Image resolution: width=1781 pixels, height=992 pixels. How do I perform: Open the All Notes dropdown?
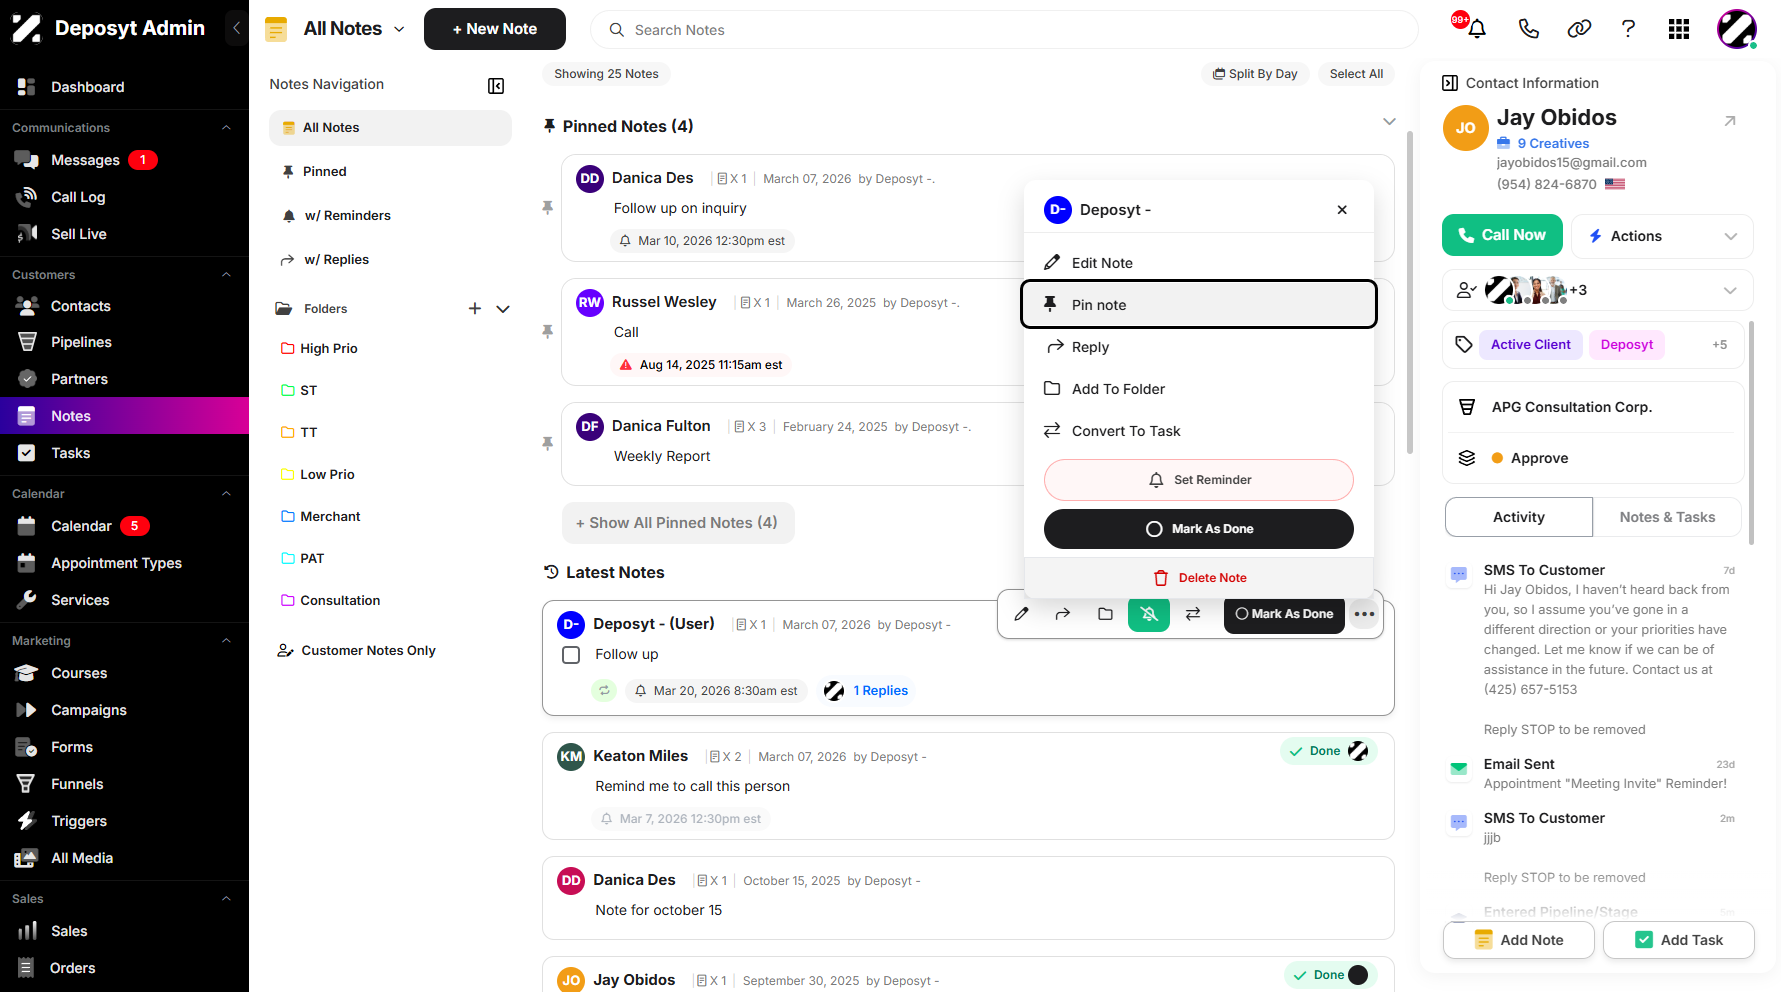pyautogui.click(x=355, y=29)
